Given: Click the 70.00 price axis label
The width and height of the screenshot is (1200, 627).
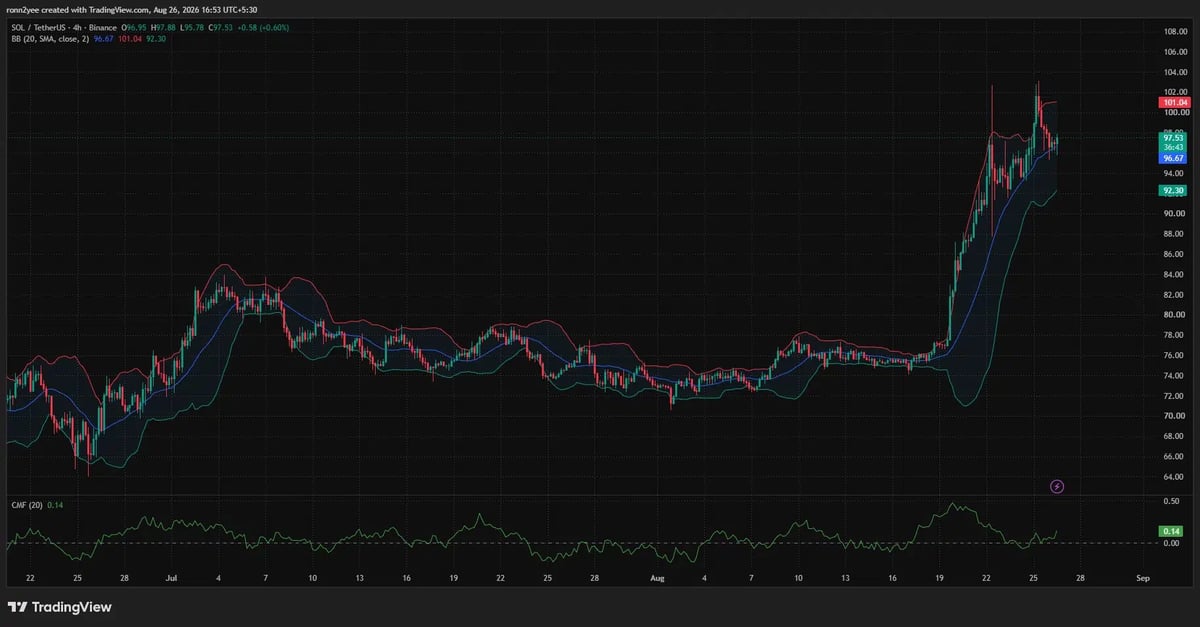Looking at the screenshot, I should click(1173, 416).
